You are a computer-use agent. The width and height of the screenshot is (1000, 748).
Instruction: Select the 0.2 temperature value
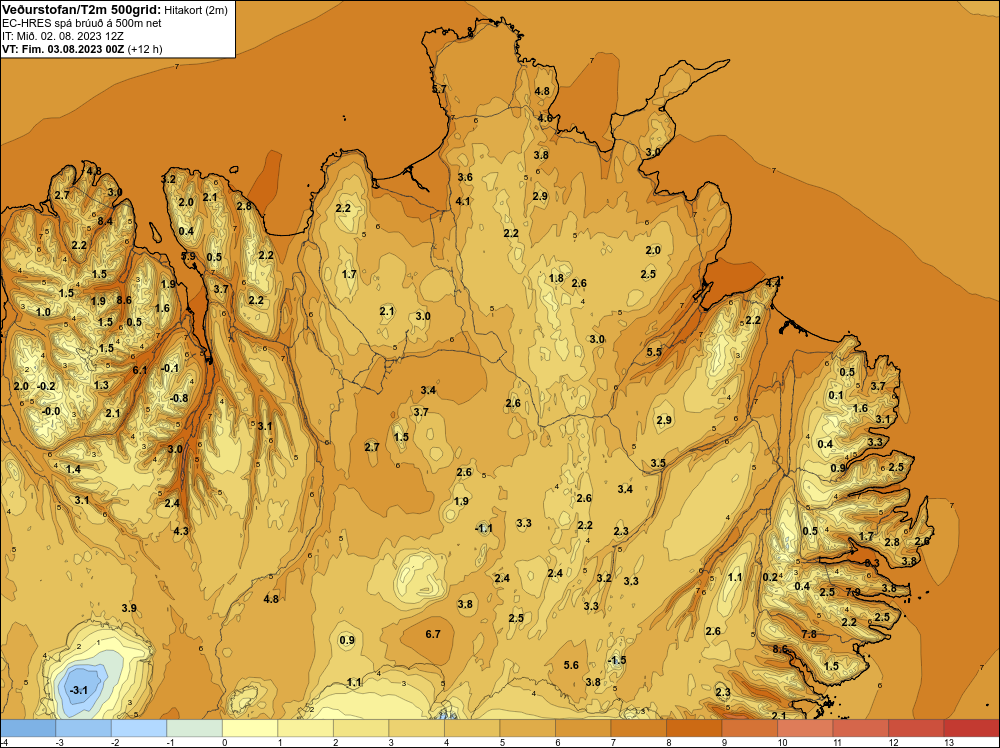coord(770,577)
